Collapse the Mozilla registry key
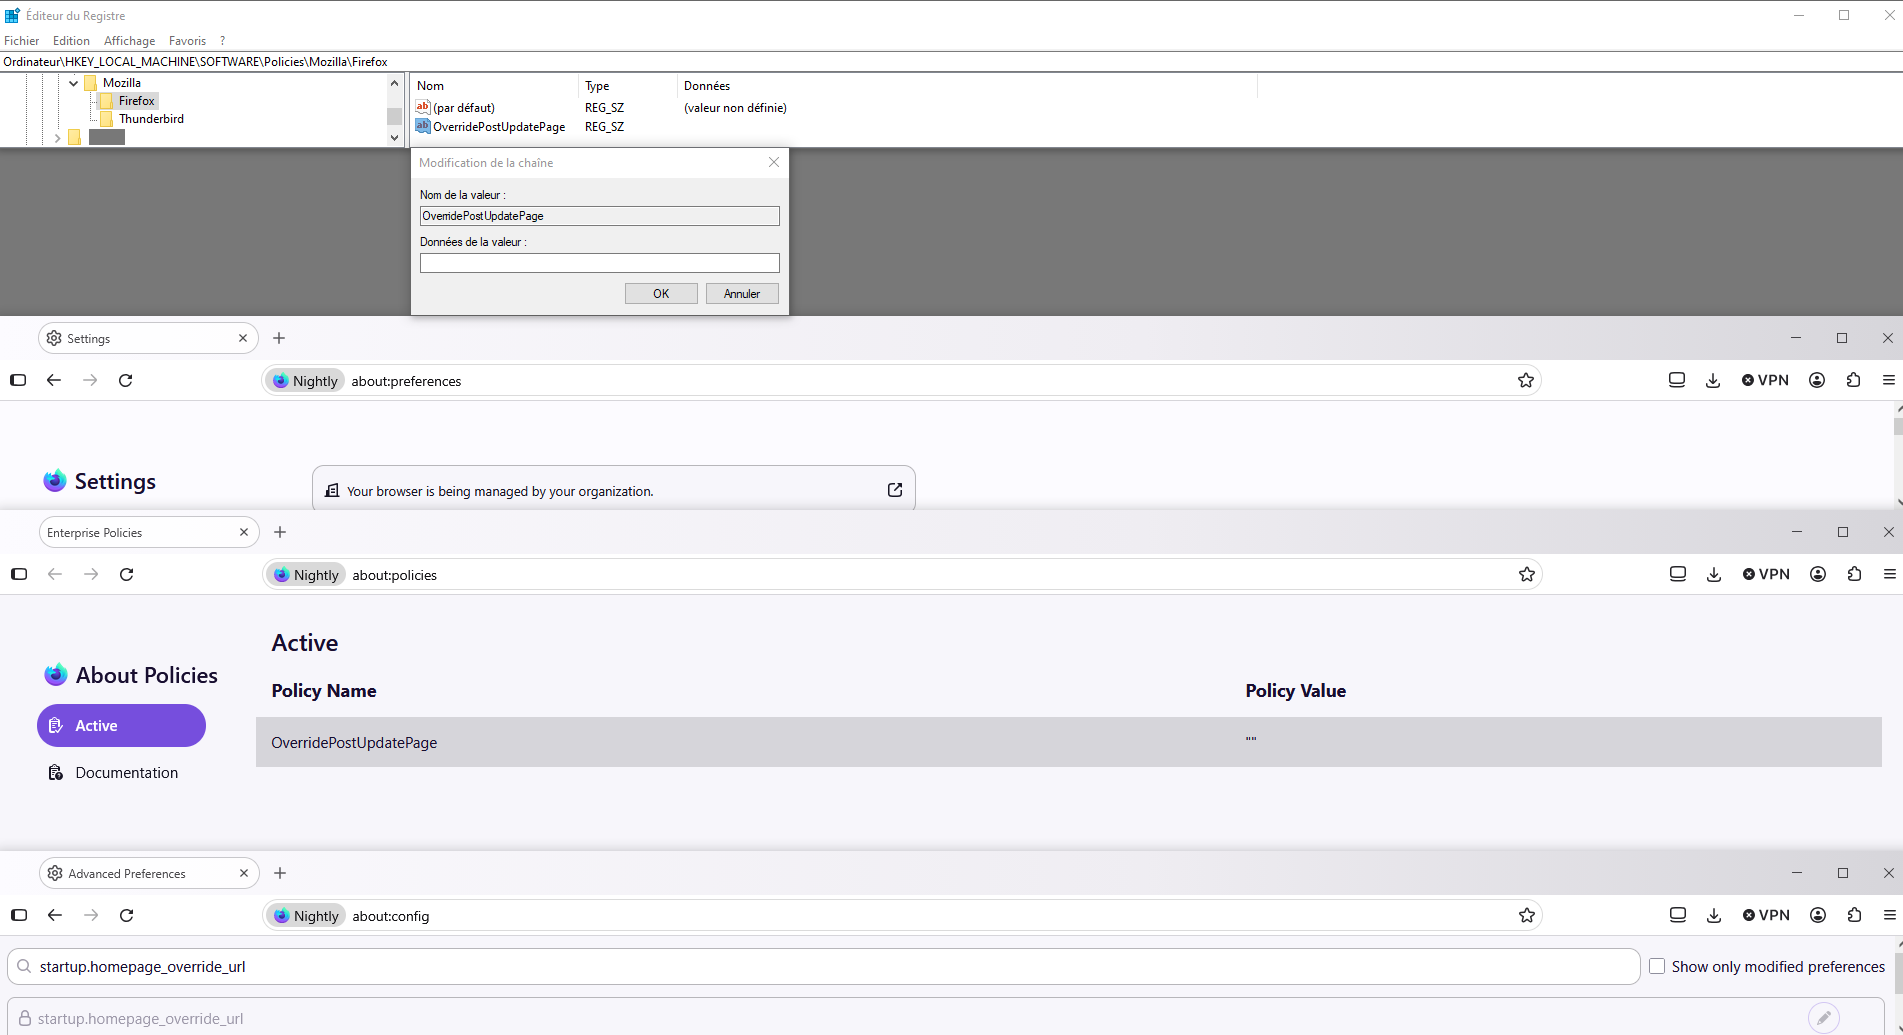 [74, 83]
